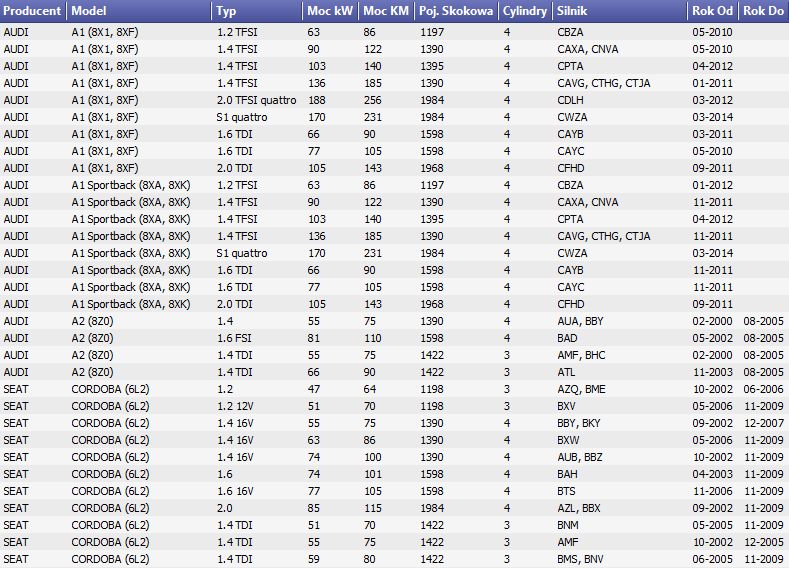
Task: Sort by Moc kW column header
Action: (330, 11)
